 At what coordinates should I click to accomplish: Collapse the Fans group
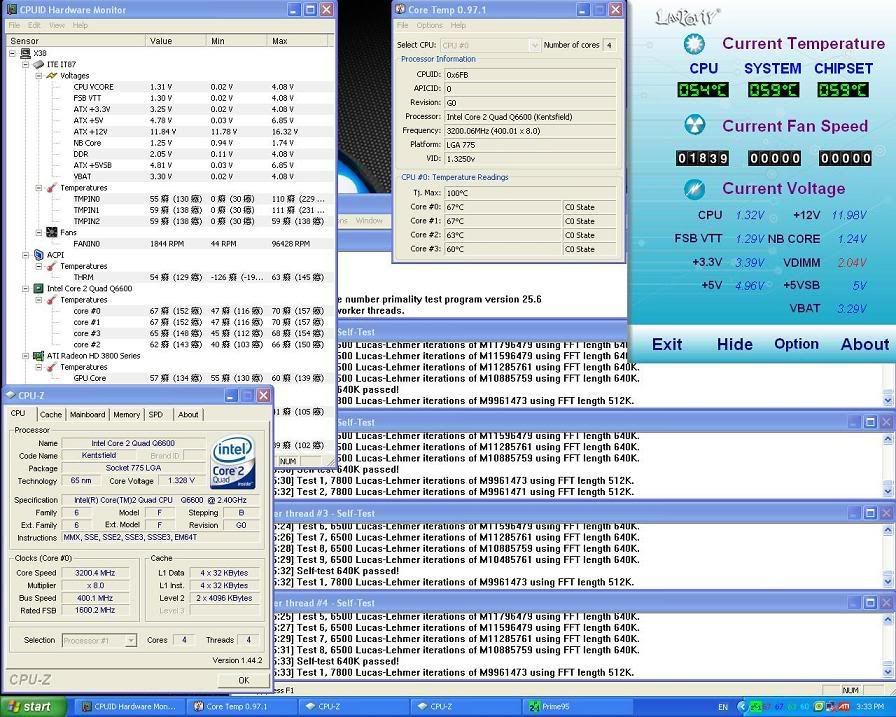click(39, 233)
